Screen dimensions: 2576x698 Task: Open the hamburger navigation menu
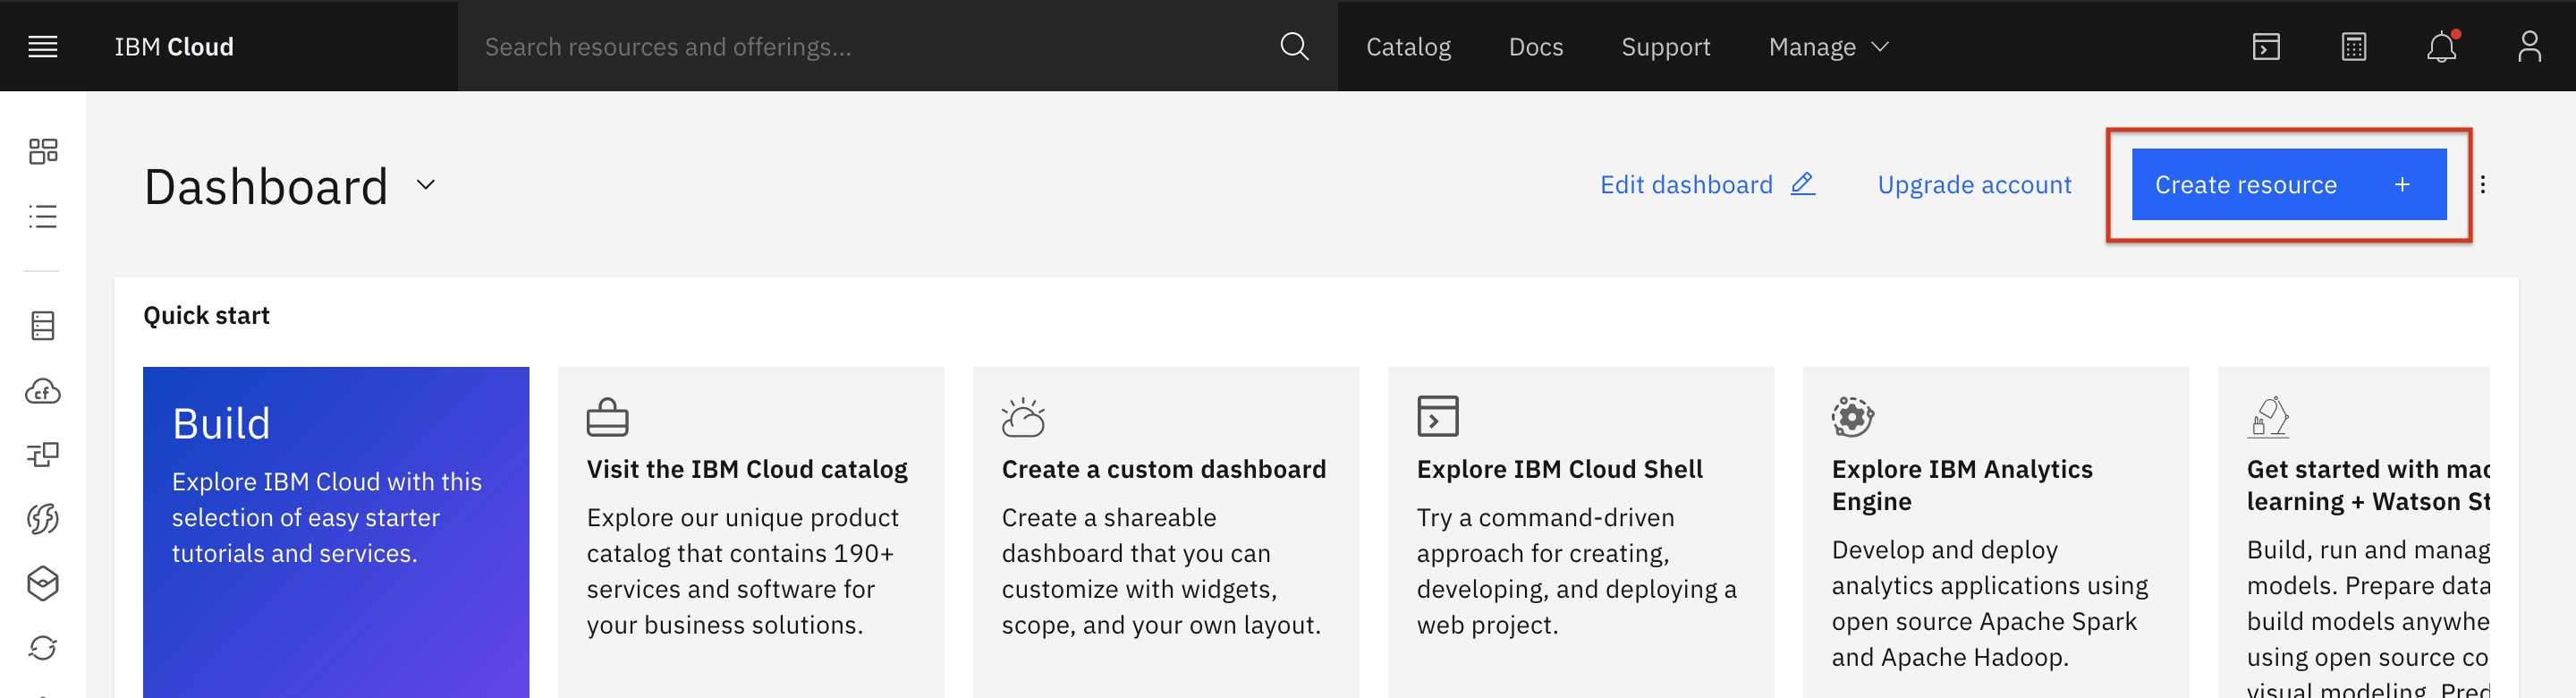[x=42, y=47]
